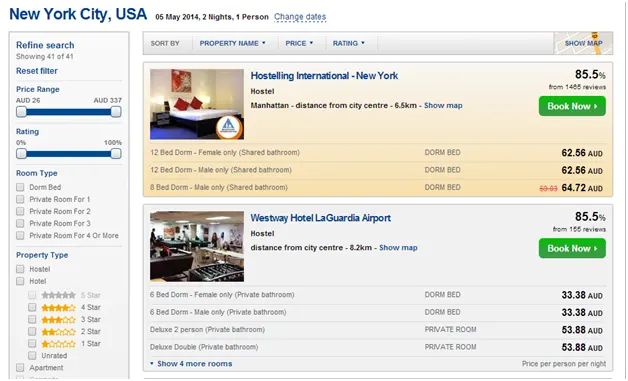The image size is (628, 381).
Task: Select the 4 Star rating stars icon
Action: click(x=58, y=308)
